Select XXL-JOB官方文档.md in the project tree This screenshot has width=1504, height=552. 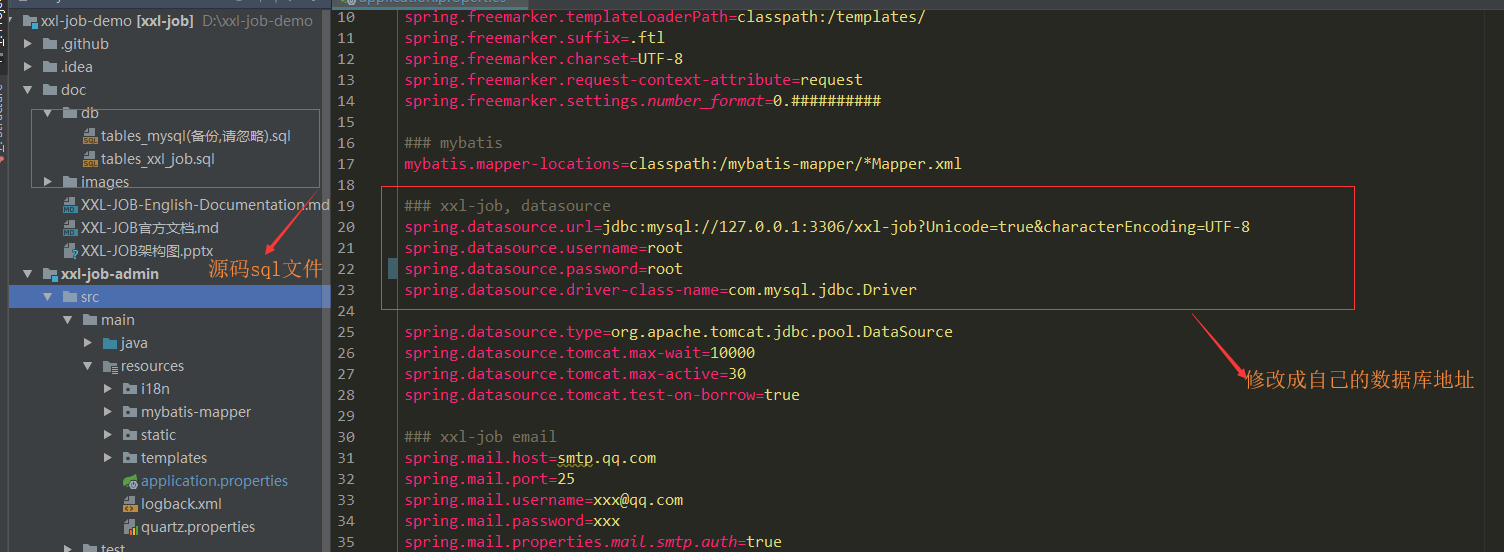pyautogui.click(x=150, y=228)
